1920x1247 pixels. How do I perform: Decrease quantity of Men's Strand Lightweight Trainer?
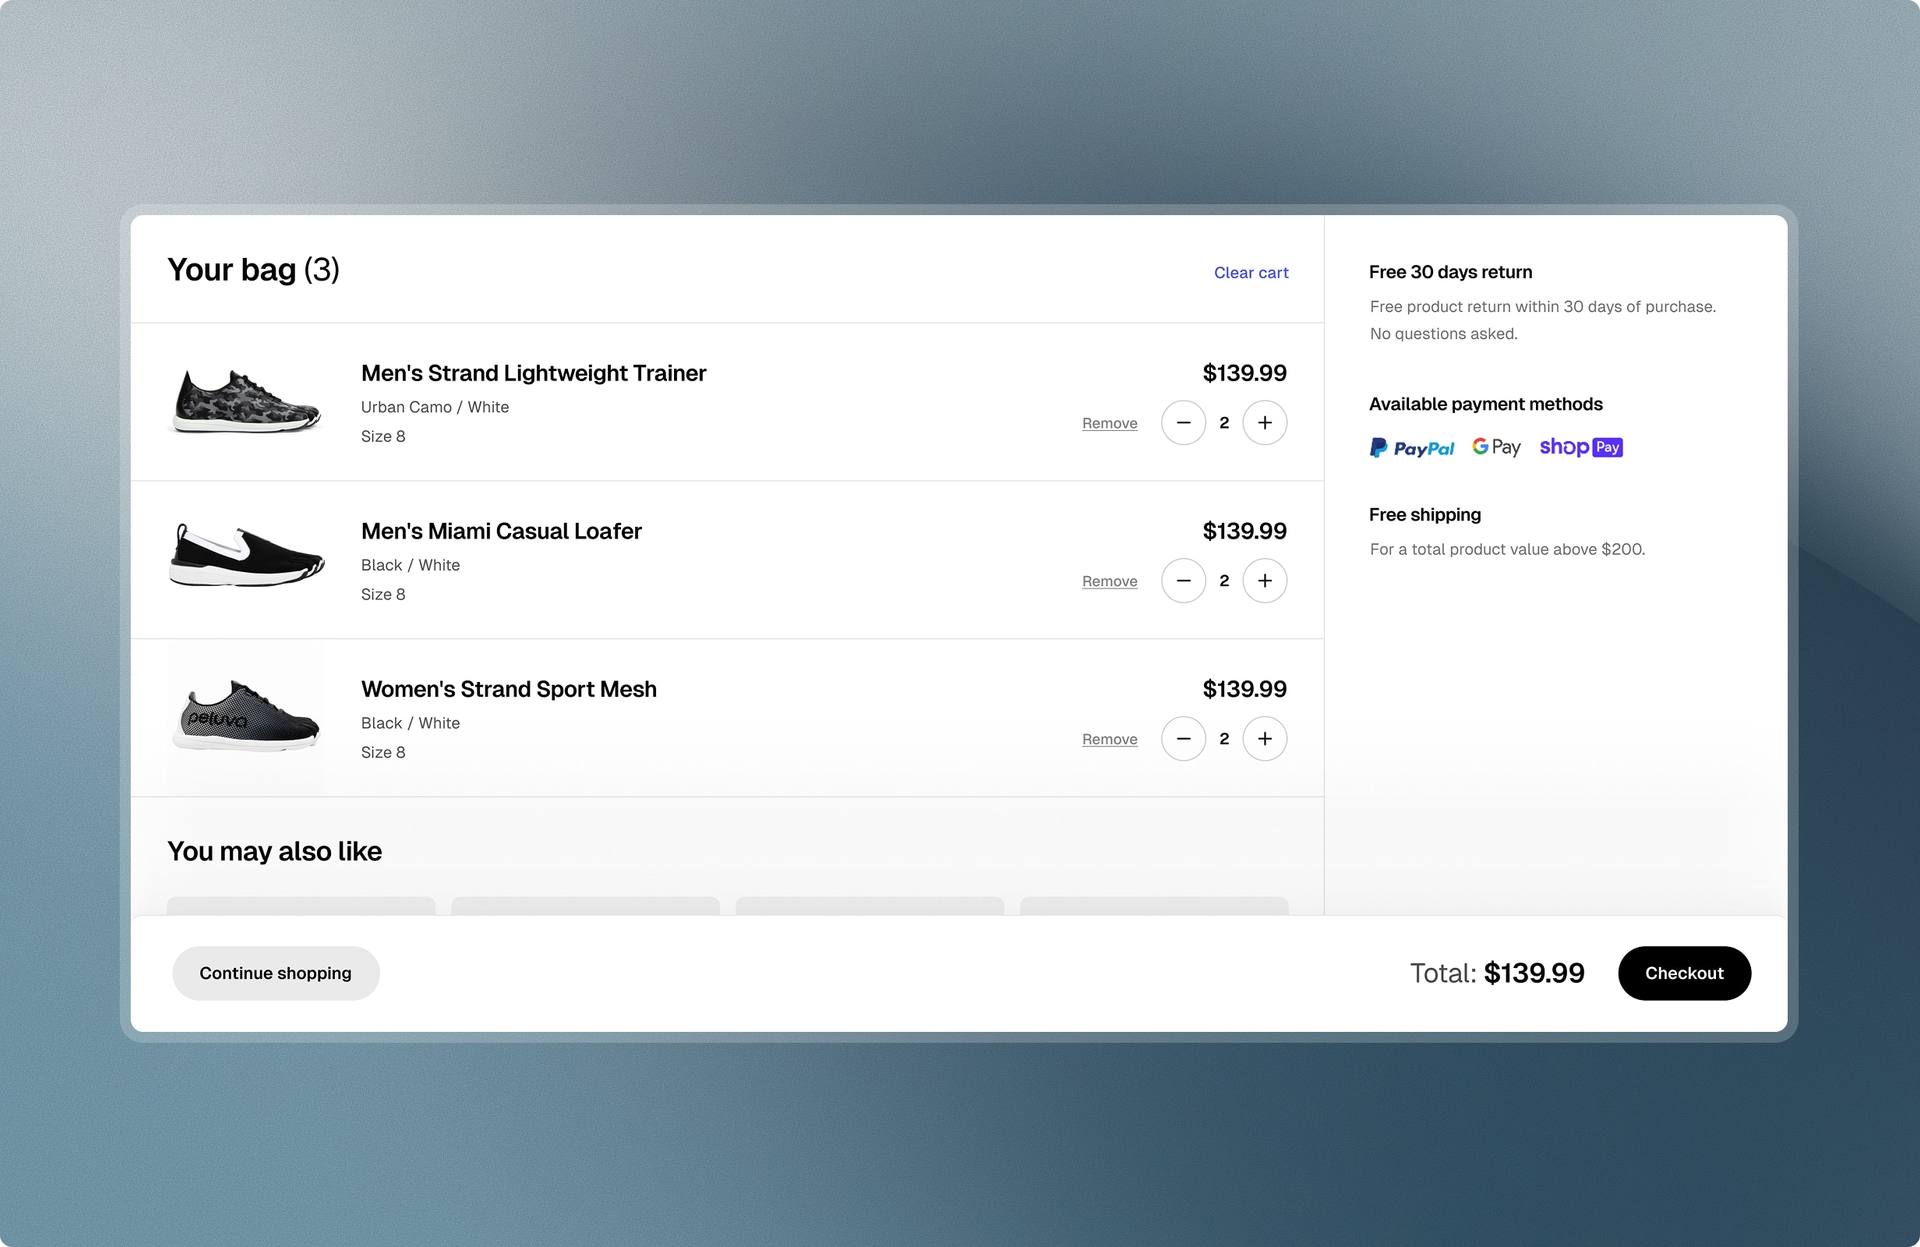1184,422
